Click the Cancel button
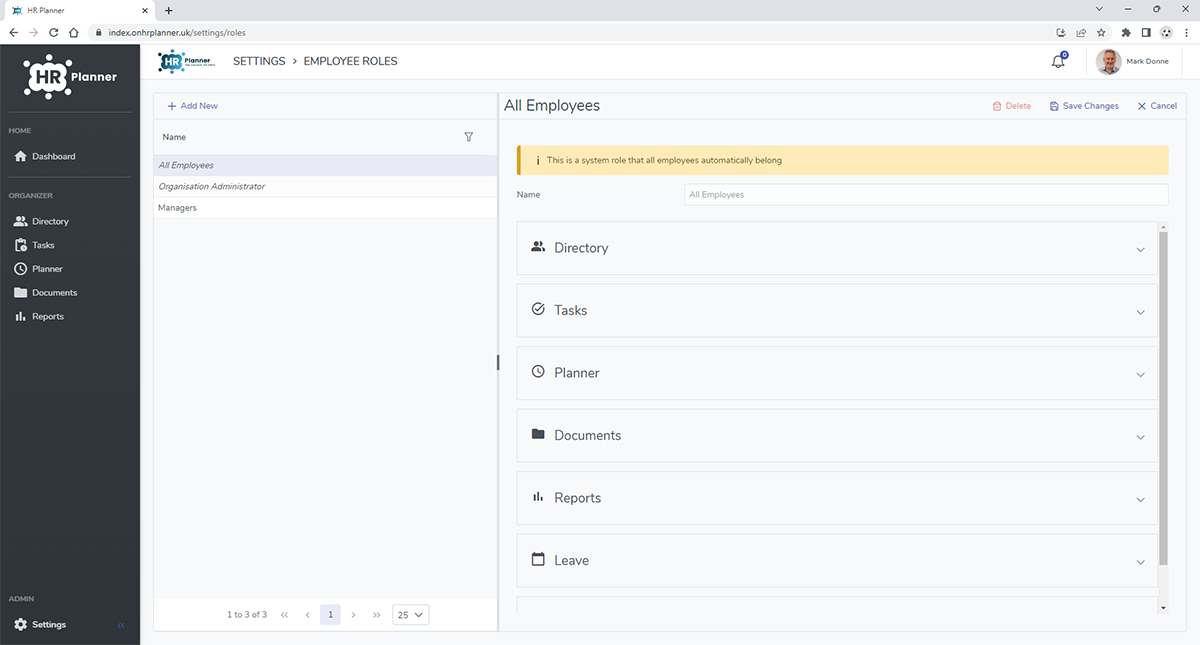1200x645 pixels. [x=1157, y=106]
